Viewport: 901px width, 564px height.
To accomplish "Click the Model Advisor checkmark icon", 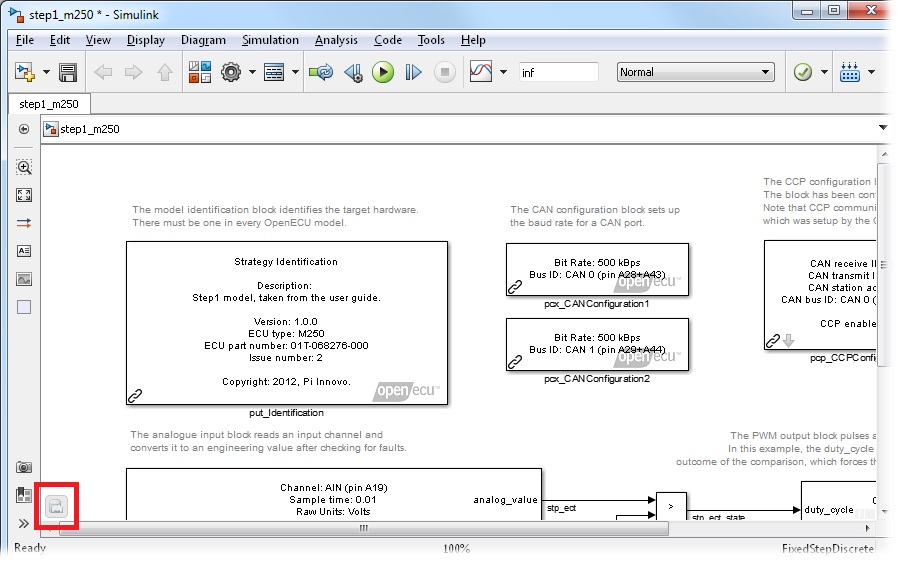I will tap(803, 72).
